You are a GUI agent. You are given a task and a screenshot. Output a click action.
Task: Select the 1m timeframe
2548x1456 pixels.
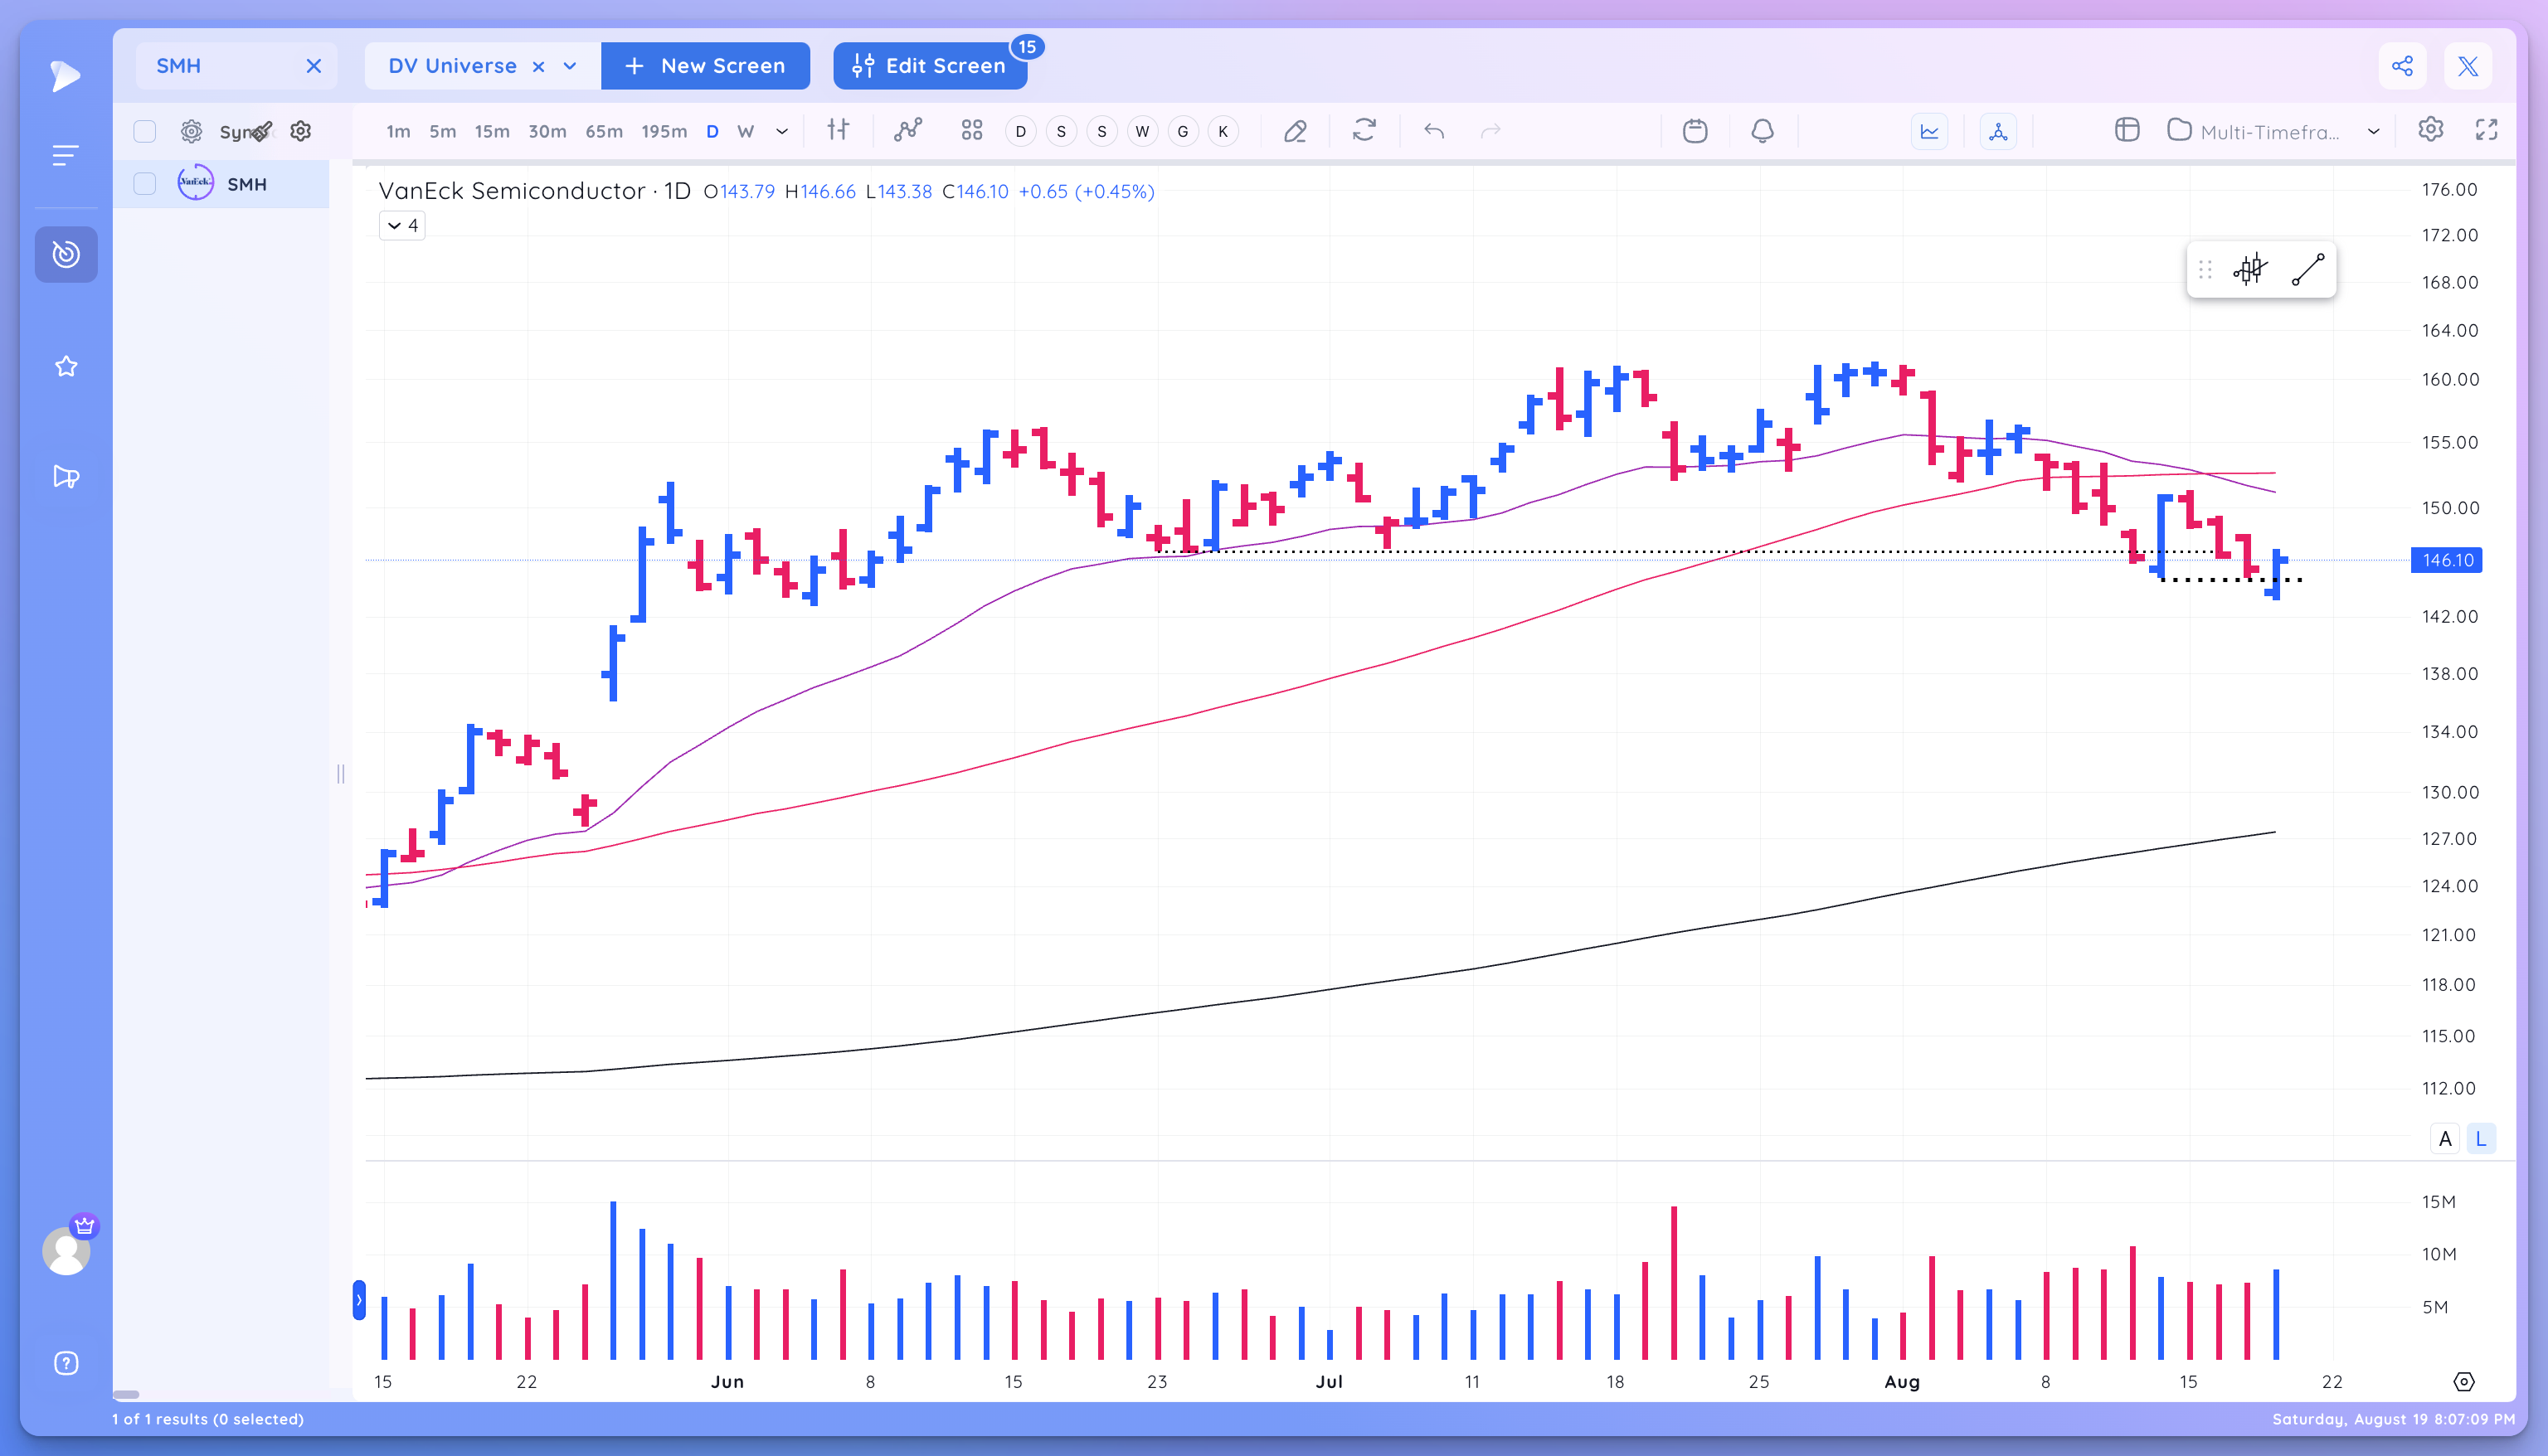pos(398,131)
